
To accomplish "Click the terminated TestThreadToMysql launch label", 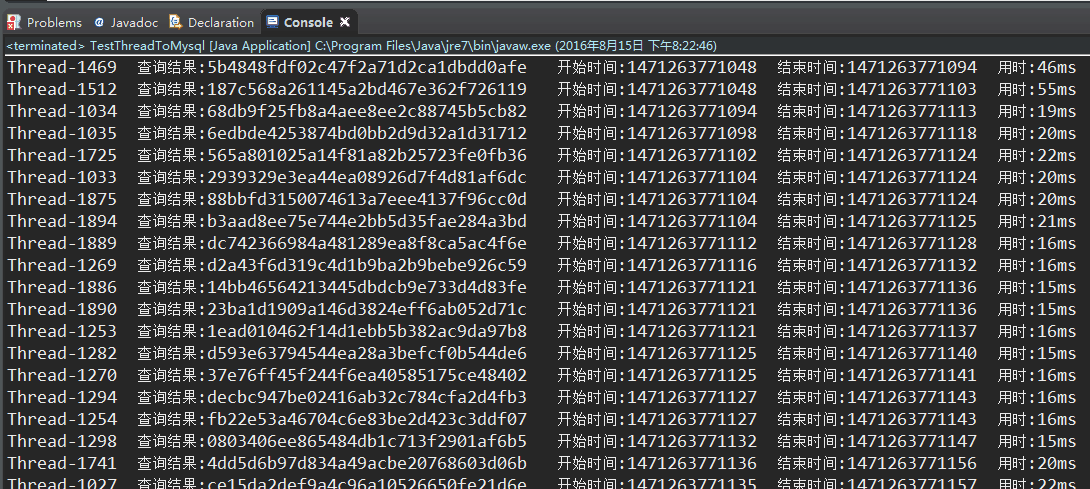I will point(361,46).
